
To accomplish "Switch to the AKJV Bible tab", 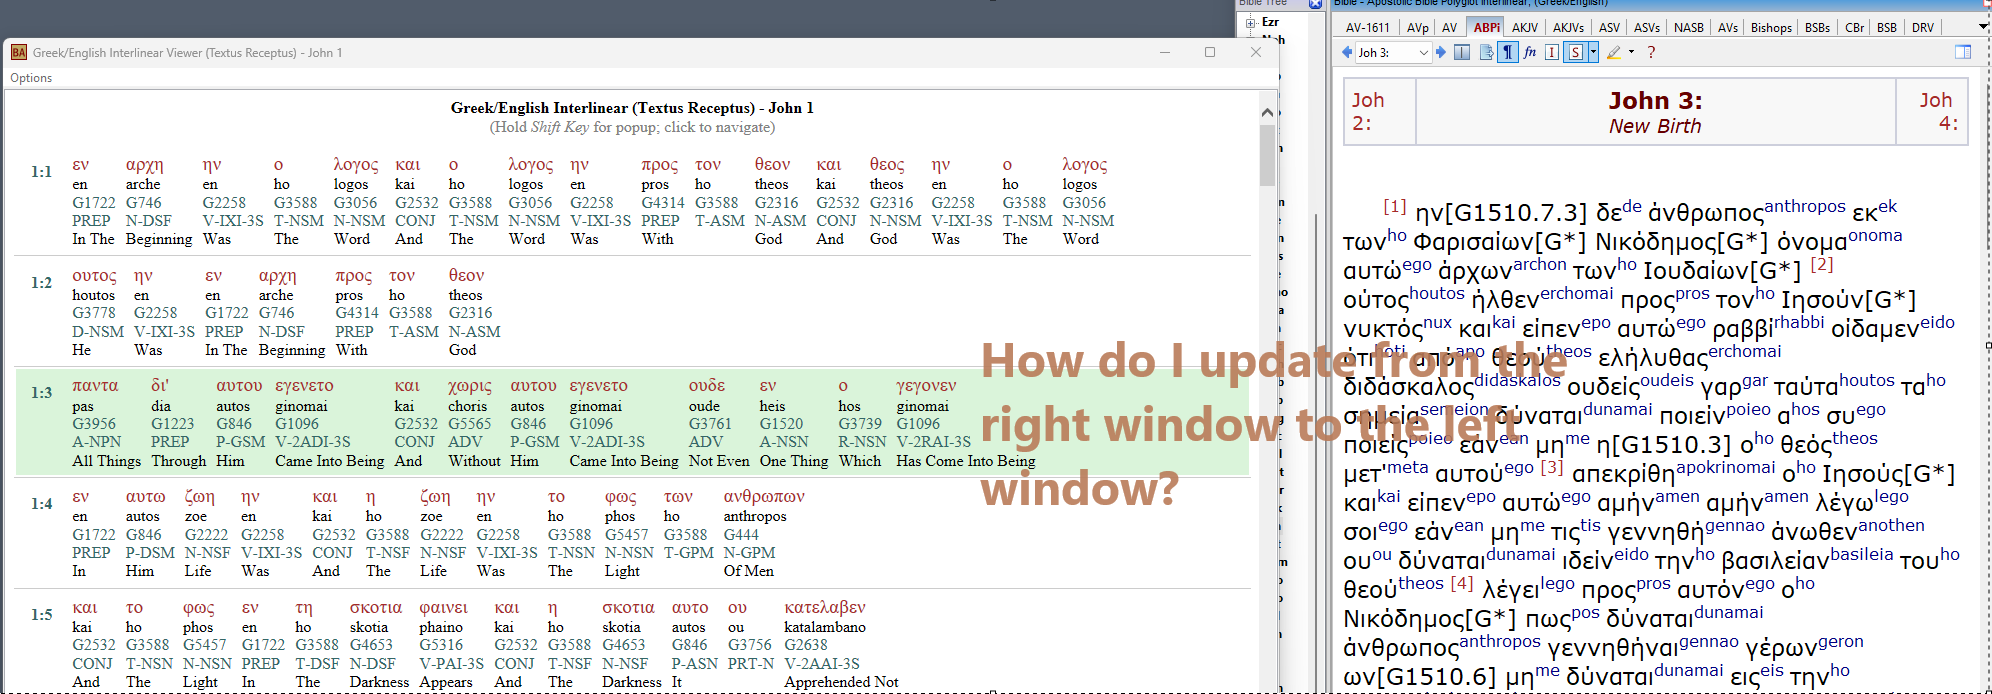I will coord(1525,27).
